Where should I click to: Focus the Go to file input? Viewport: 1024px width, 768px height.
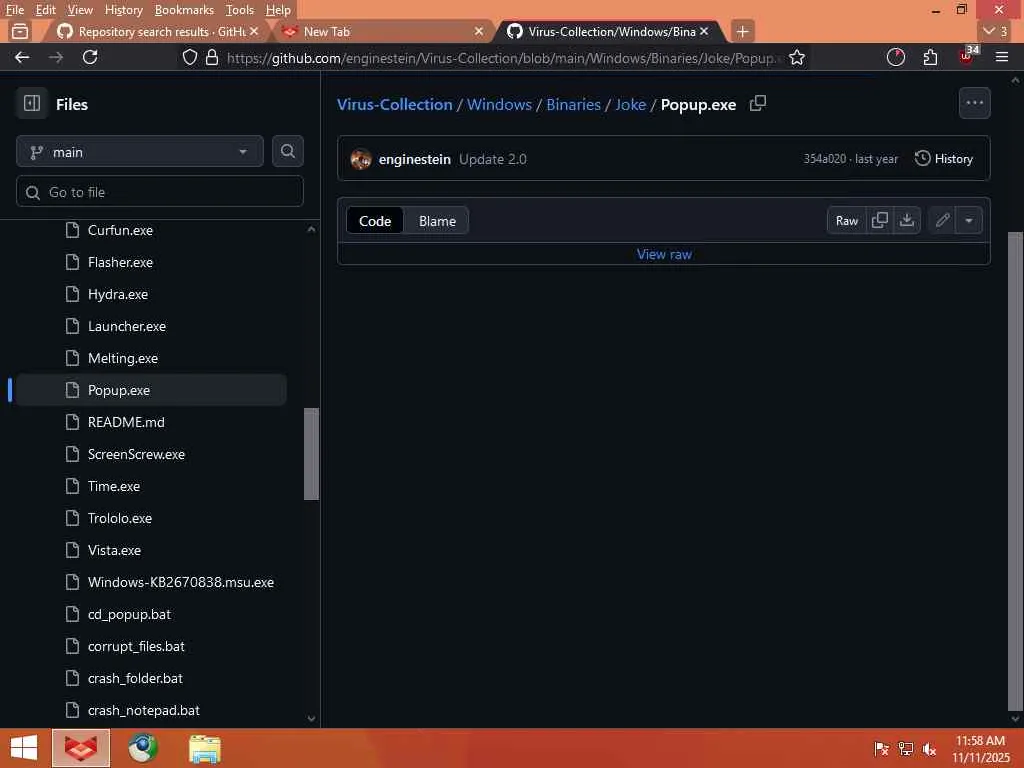click(x=159, y=192)
